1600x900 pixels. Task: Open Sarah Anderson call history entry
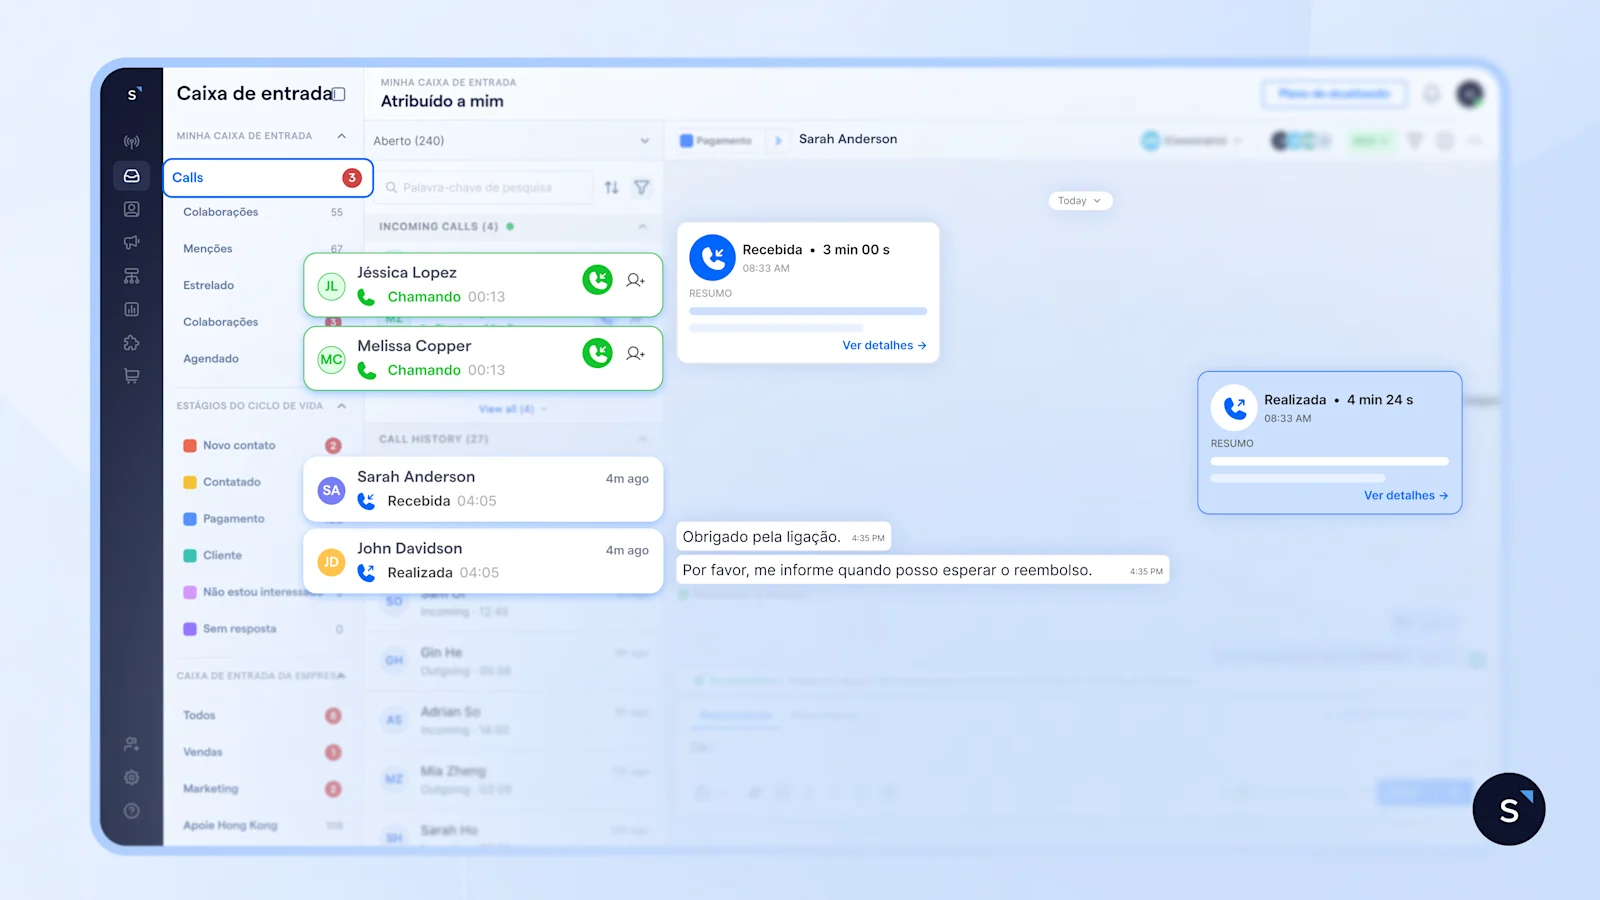point(483,489)
